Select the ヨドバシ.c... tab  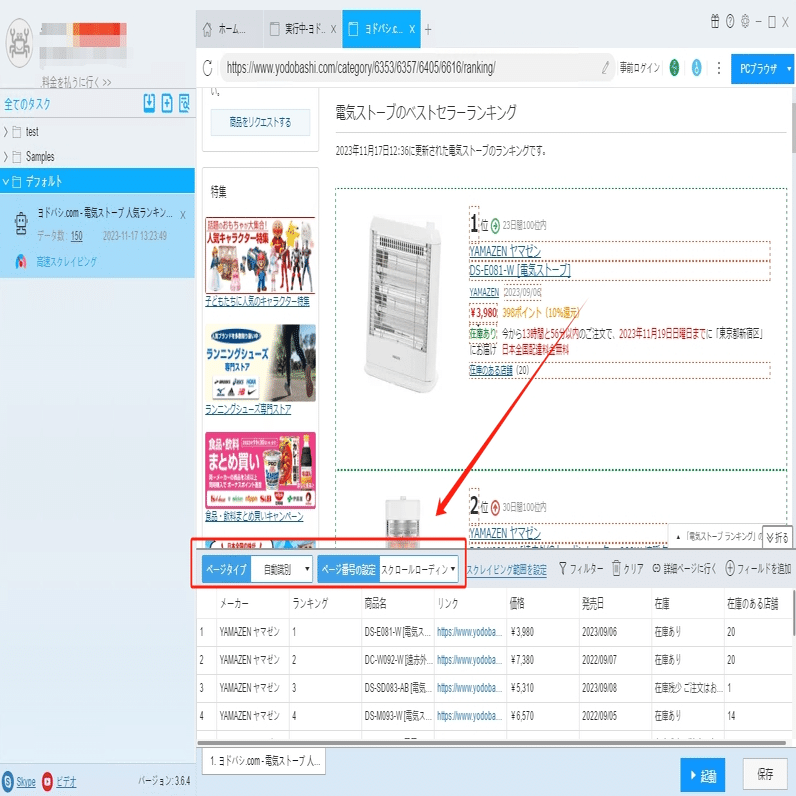coord(381,29)
